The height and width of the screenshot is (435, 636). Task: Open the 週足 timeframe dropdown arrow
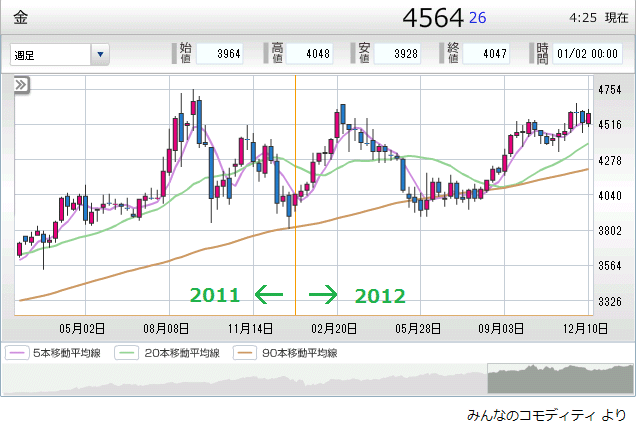[100, 54]
